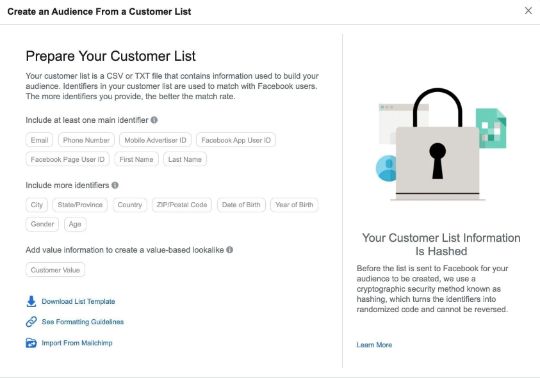540x378 pixels.
Task: Open See Formatting Guidelines link
Action: (x=83, y=322)
